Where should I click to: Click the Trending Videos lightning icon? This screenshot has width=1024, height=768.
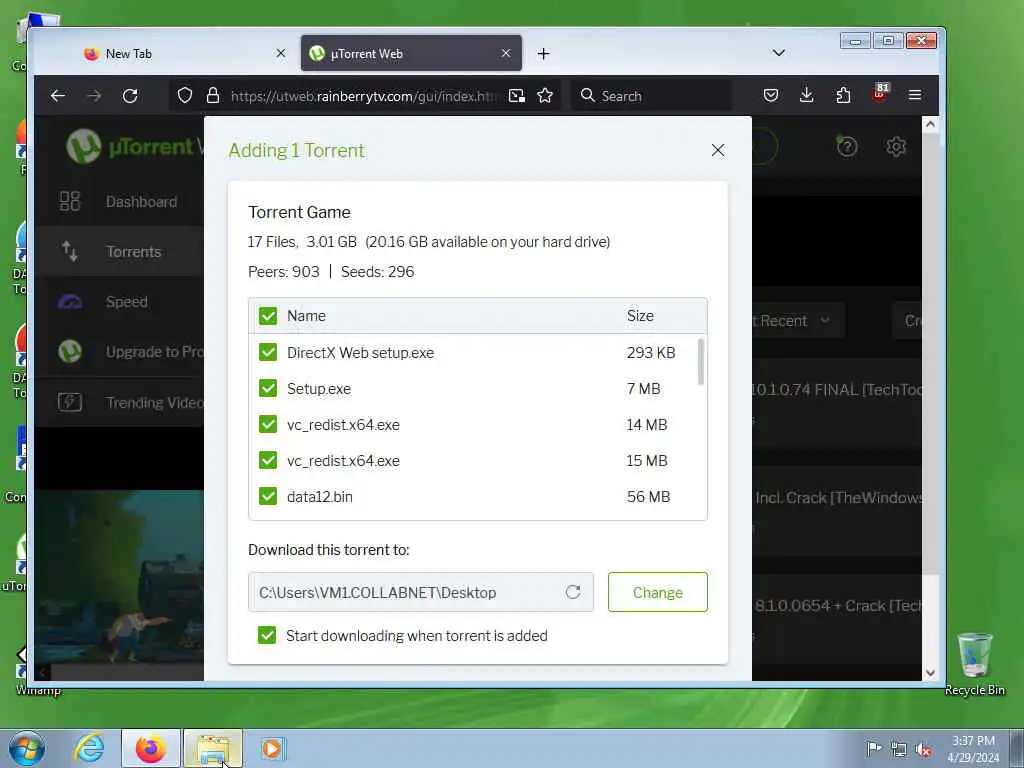pos(70,402)
